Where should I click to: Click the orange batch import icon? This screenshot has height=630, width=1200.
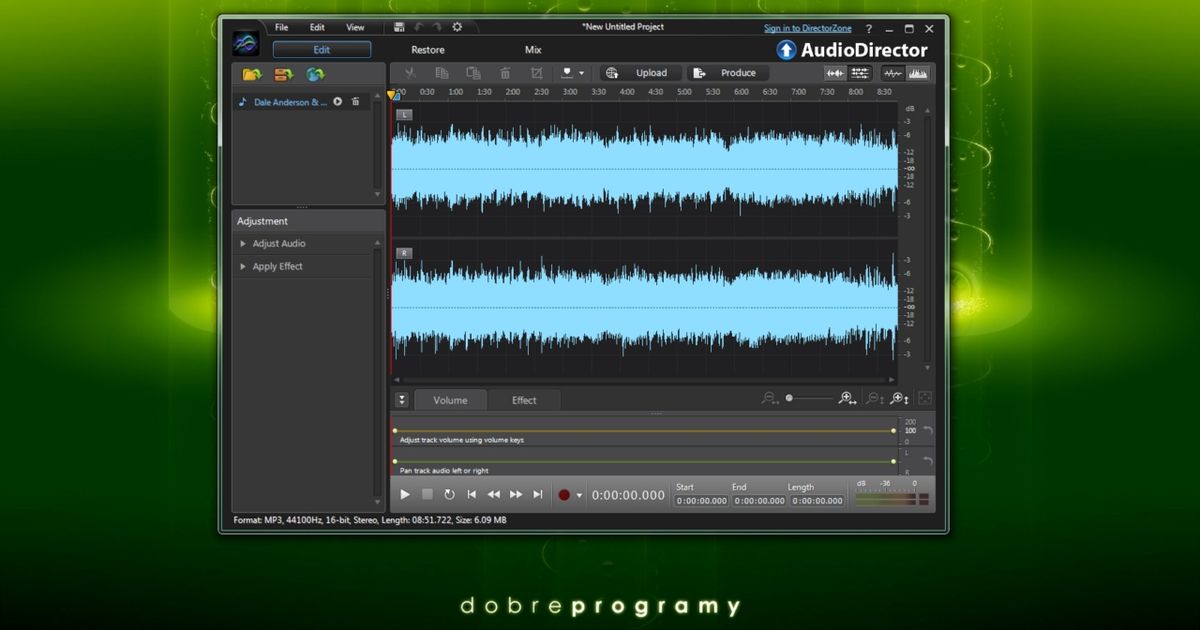(283, 74)
